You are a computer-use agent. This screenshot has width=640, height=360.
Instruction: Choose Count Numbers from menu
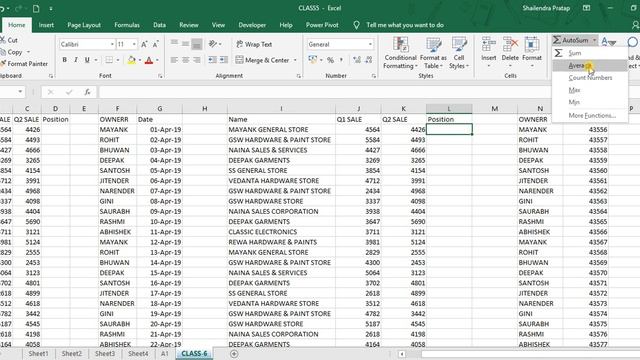click(x=590, y=78)
